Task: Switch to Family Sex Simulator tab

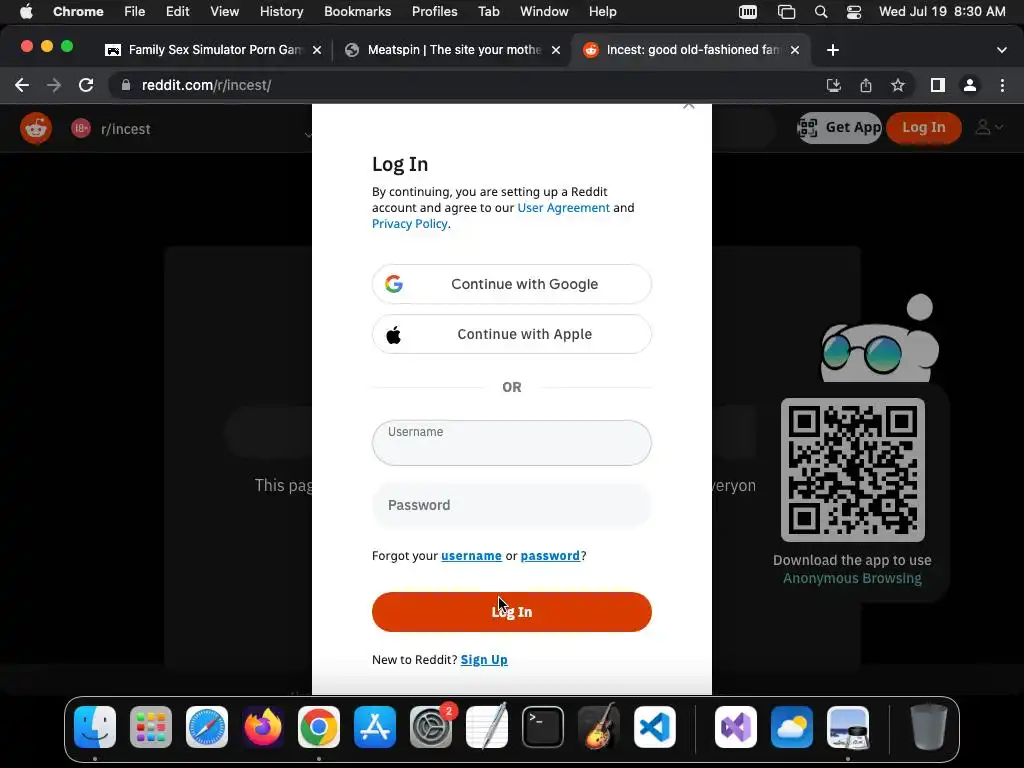Action: pos(214,50)
